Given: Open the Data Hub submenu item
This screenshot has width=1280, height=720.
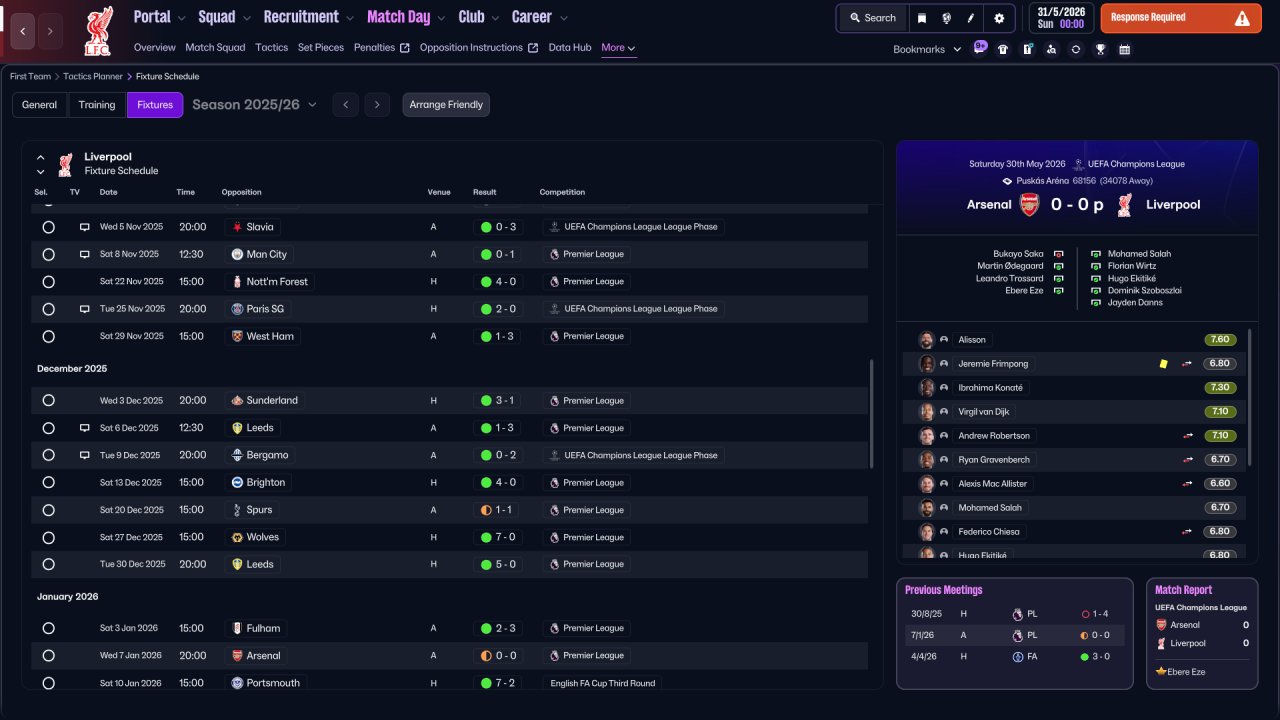Looking at the screenshot, I should point(570,48).
